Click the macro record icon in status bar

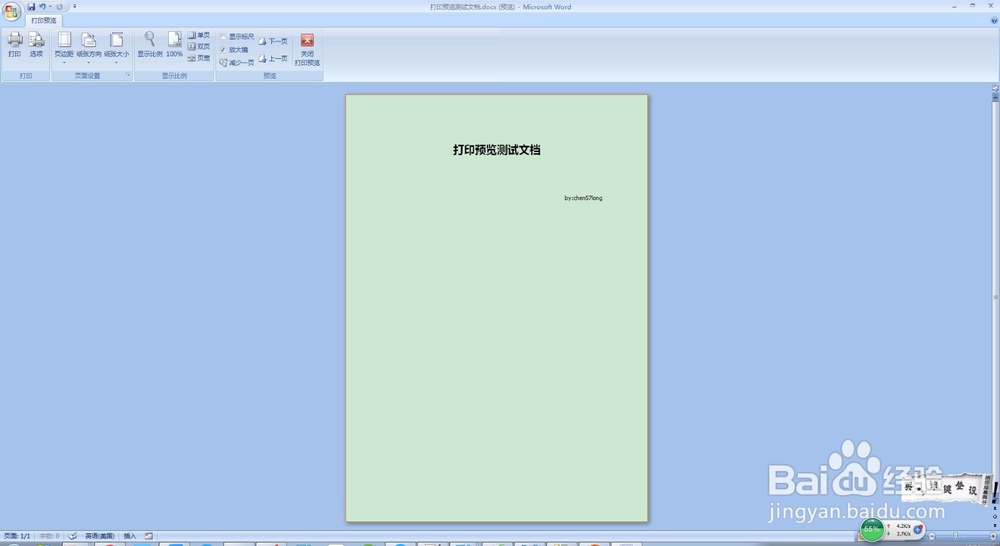pos(149,536)
